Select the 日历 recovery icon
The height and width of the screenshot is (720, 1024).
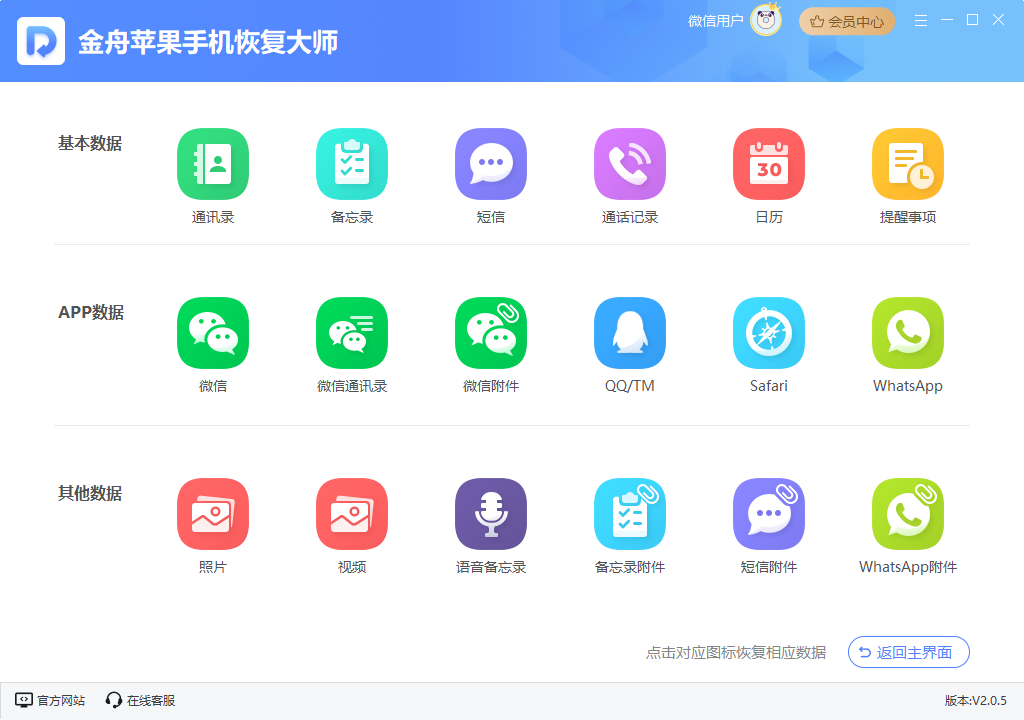click(769, 163)
